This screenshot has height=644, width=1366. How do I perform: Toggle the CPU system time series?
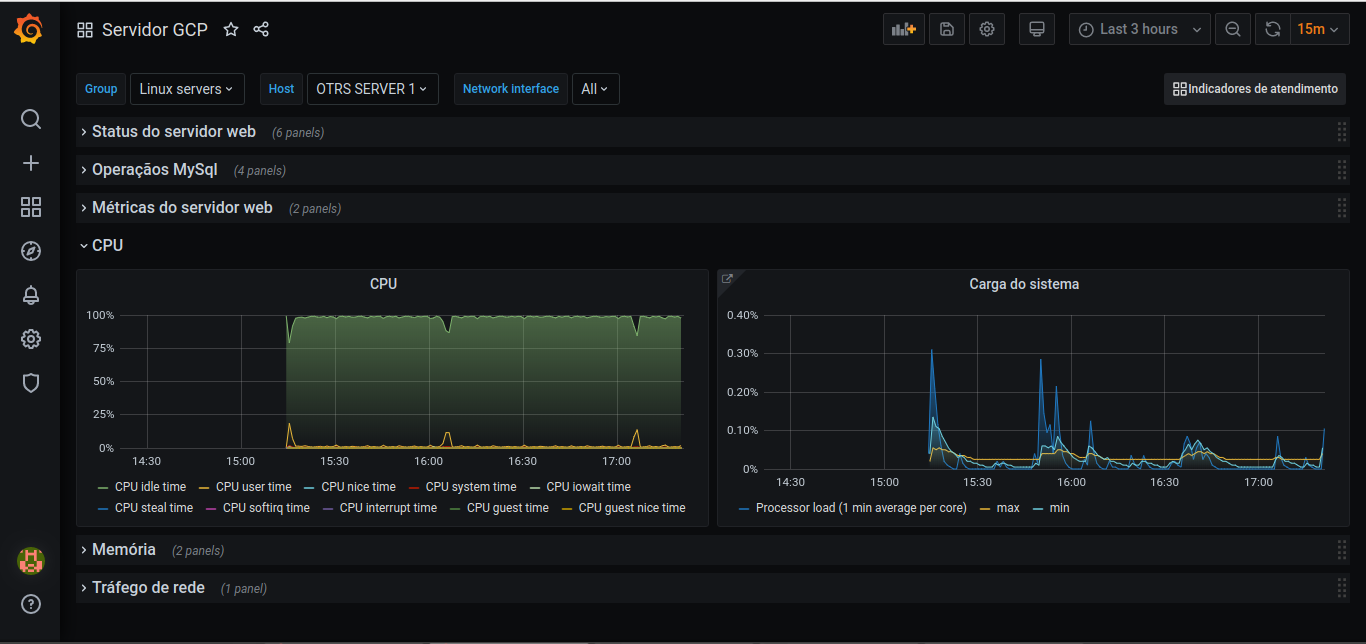click(472, 487)
